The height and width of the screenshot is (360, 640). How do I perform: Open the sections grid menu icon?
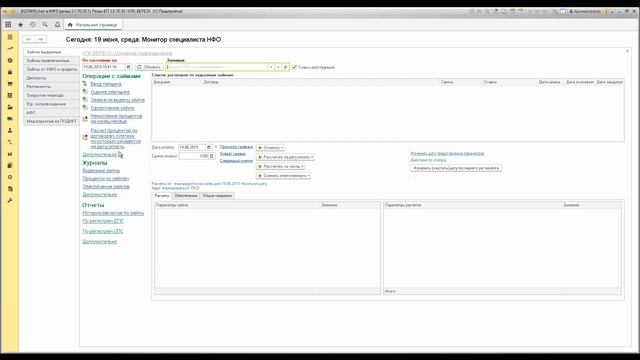point(8,24)
